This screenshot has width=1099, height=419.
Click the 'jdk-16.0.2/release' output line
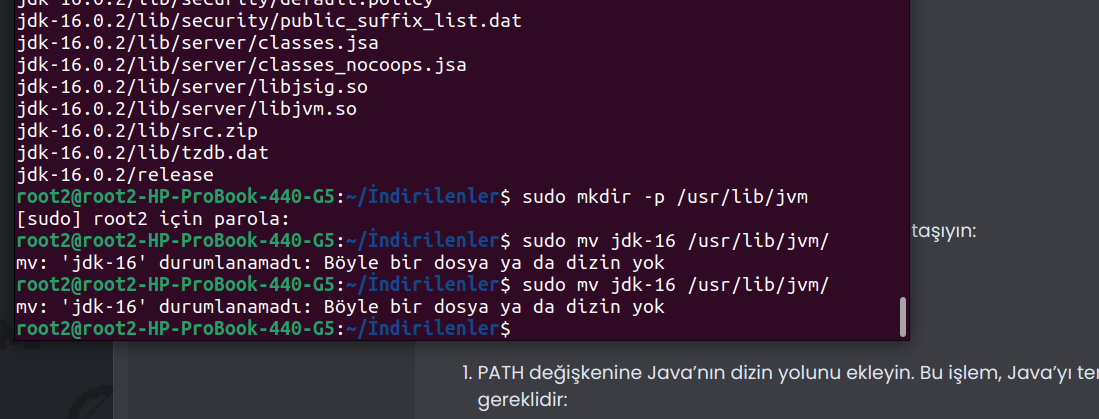115,175
